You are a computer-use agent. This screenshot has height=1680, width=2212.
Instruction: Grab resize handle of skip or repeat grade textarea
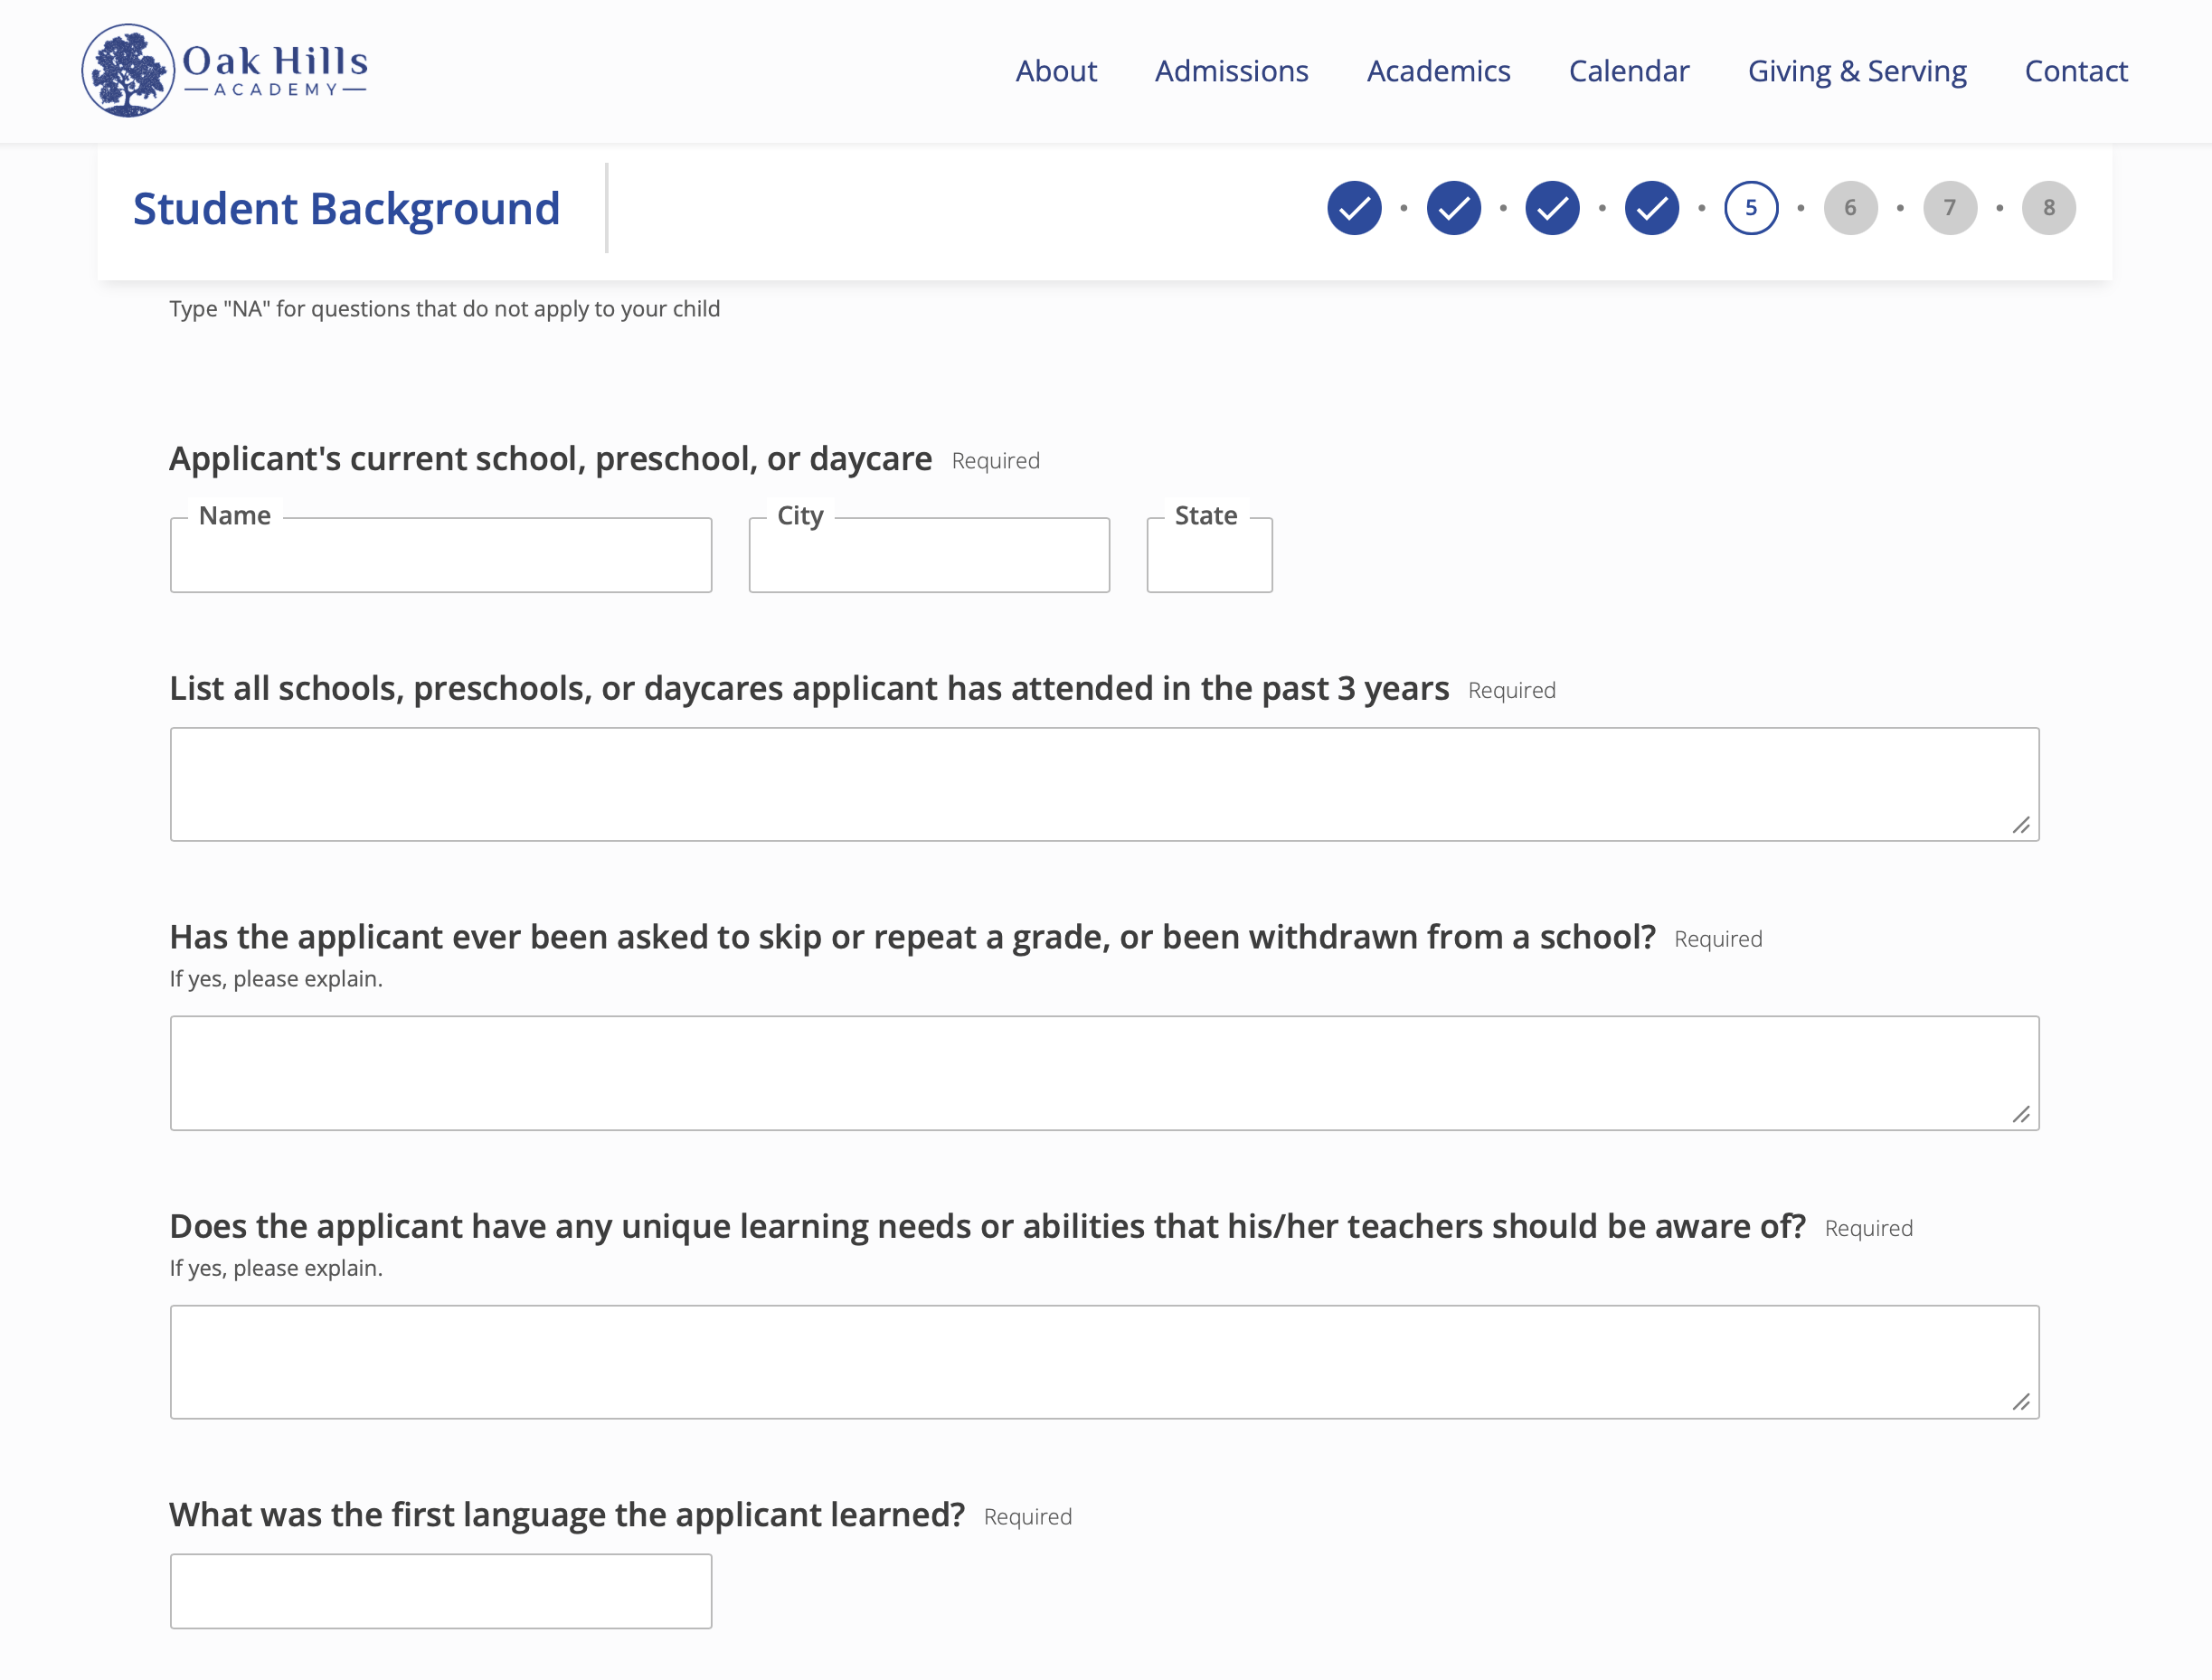[2021, 1114]
